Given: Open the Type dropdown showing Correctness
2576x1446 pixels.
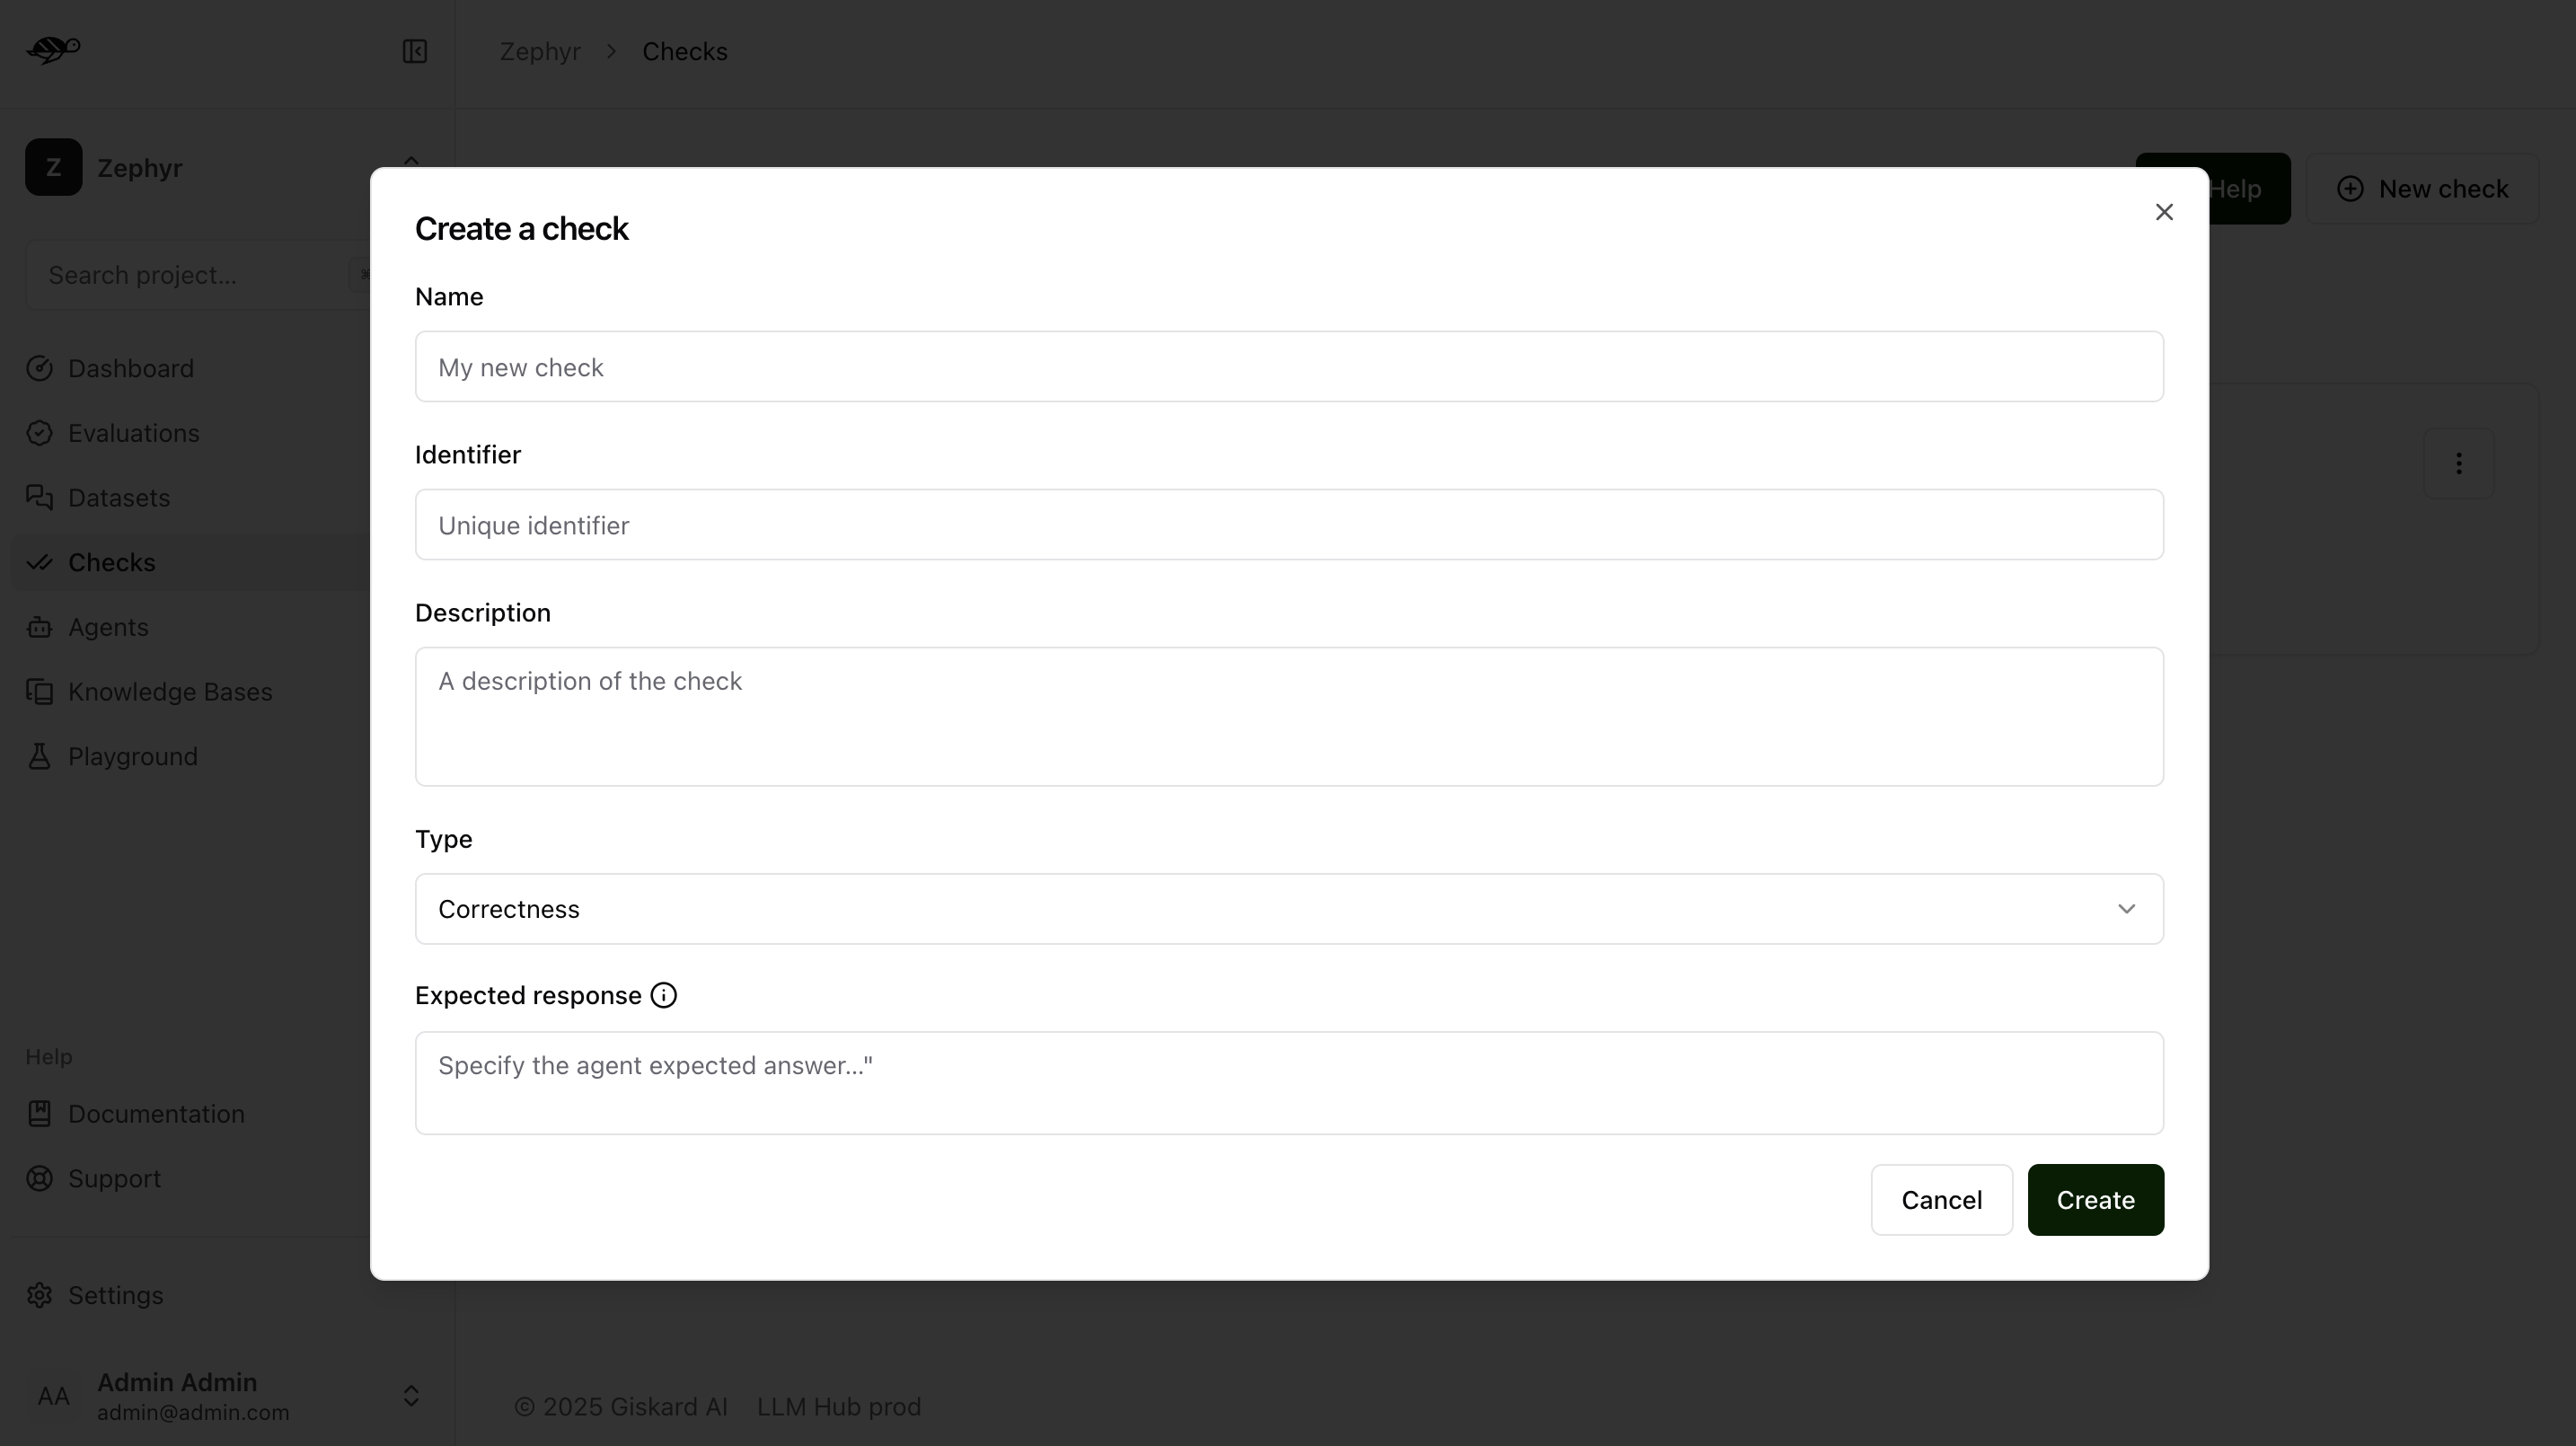Looking at the screenshot, I should click(1289, 909).
